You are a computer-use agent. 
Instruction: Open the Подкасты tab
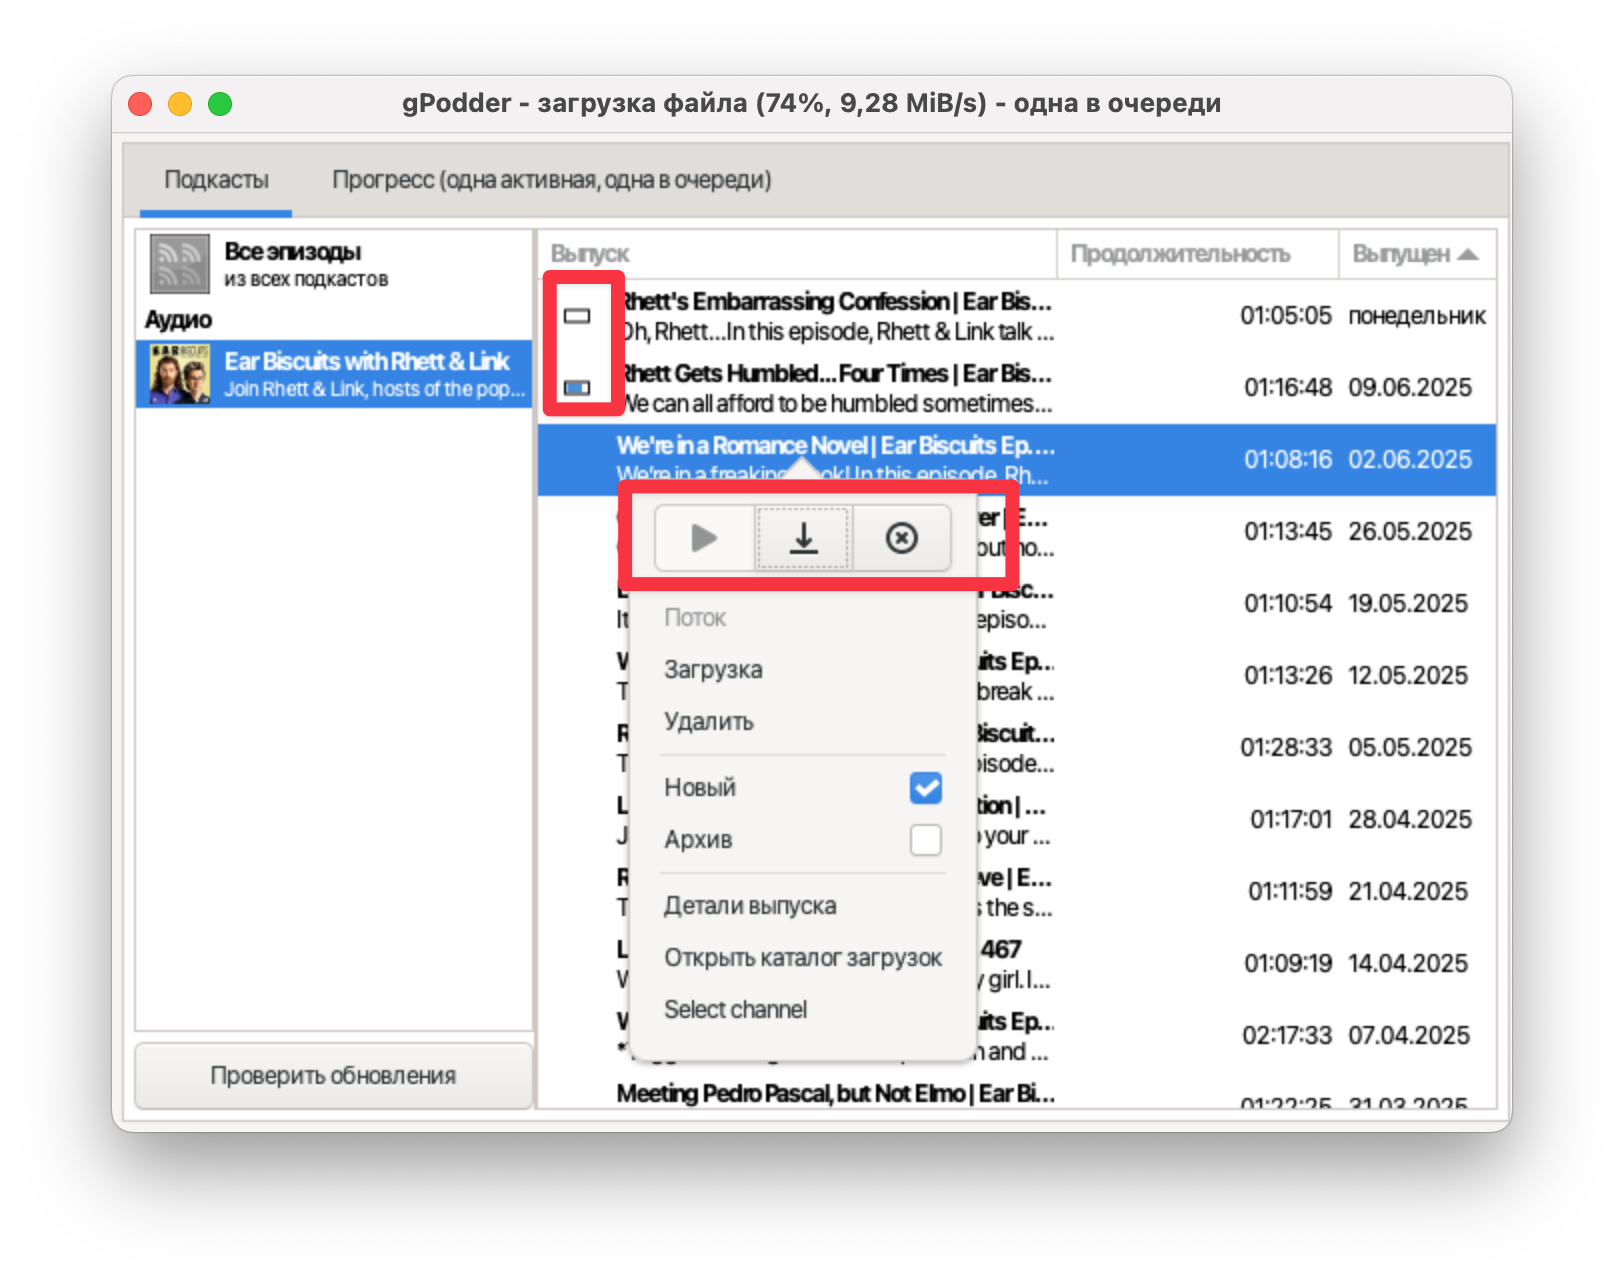pyautogui.click(x=216, y=180)
